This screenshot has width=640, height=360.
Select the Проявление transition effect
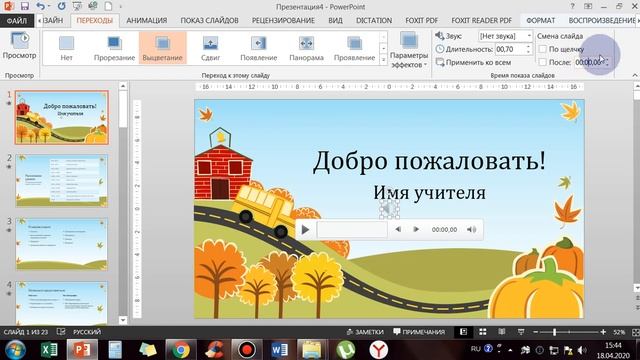click(x=354, y=48)
